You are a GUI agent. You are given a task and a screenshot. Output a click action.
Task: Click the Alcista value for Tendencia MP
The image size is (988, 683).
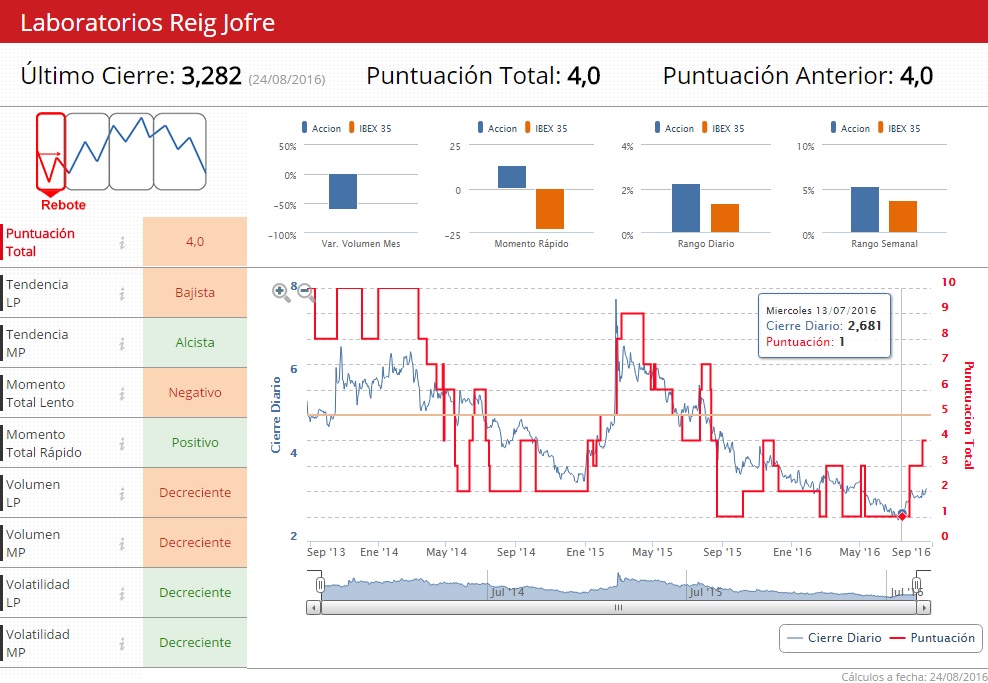pos(195,343)
